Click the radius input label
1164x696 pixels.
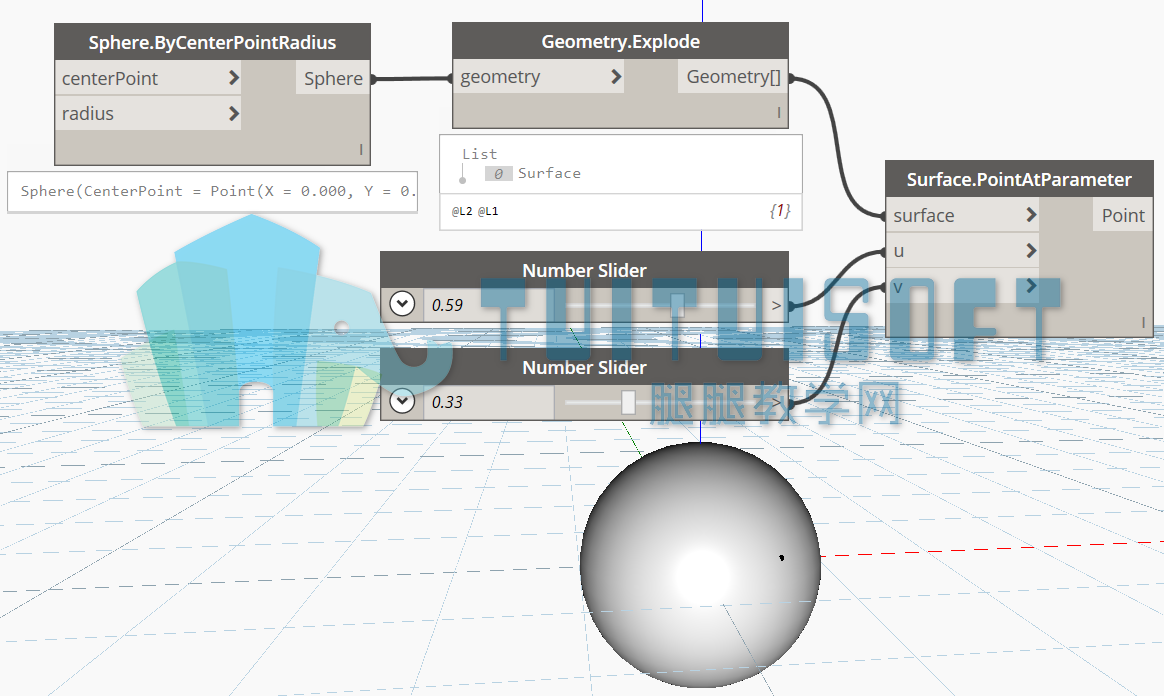coord(88,114)
